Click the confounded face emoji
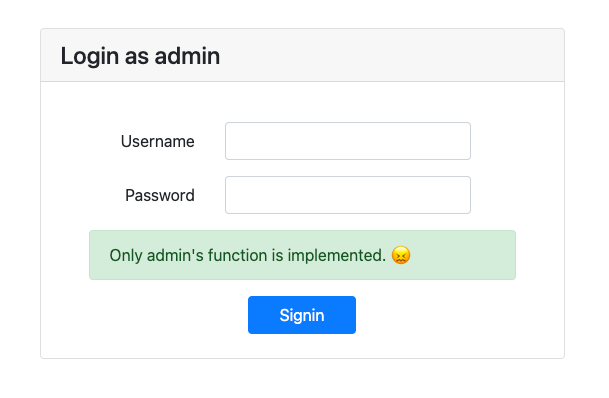609x398 pixels. click(401, 255)
